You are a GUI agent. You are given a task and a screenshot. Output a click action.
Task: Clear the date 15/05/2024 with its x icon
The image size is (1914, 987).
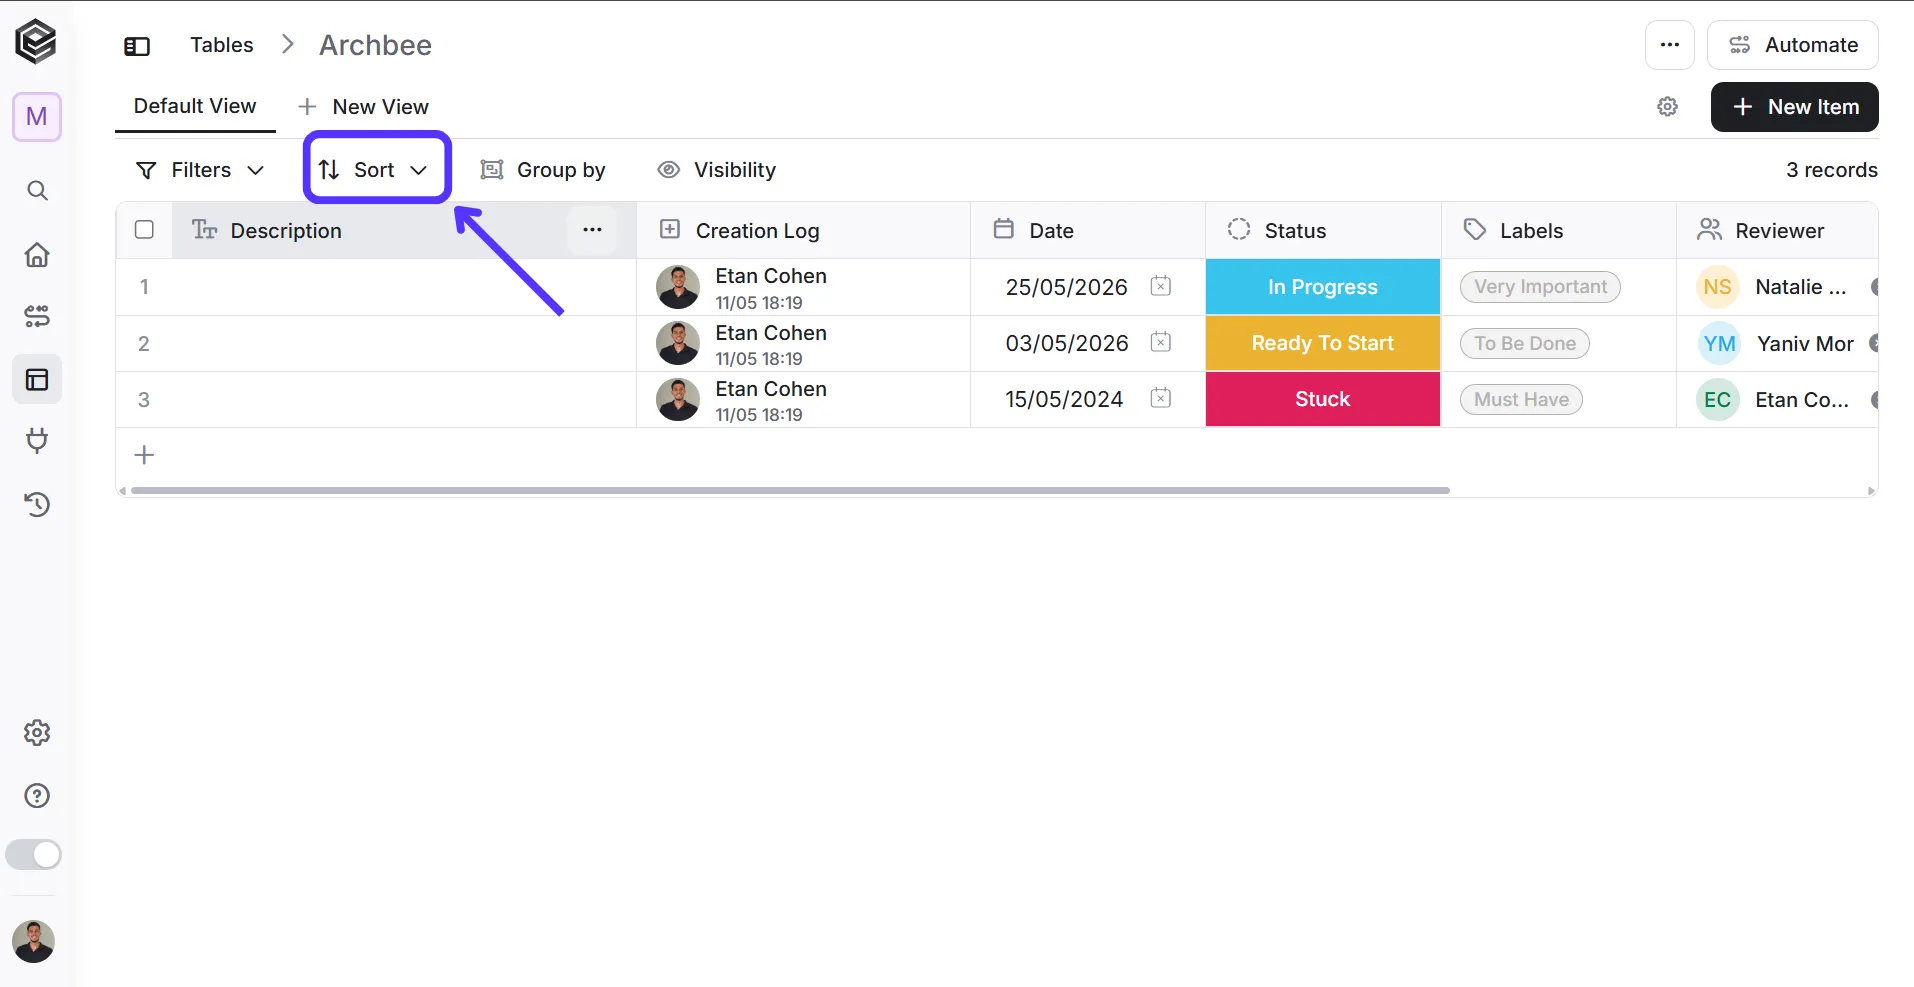pyautogui.click(x=1160, y=398)
